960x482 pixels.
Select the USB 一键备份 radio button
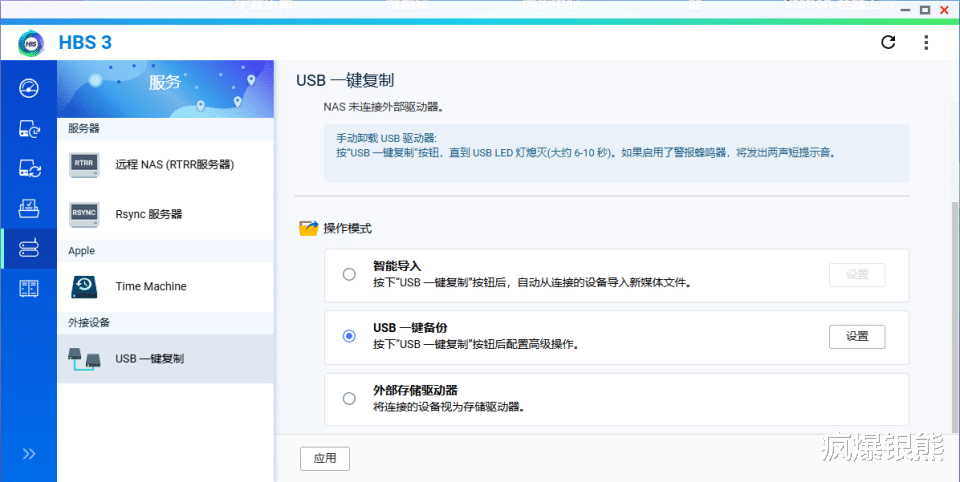pyautogui.click(x=349, y=336)
